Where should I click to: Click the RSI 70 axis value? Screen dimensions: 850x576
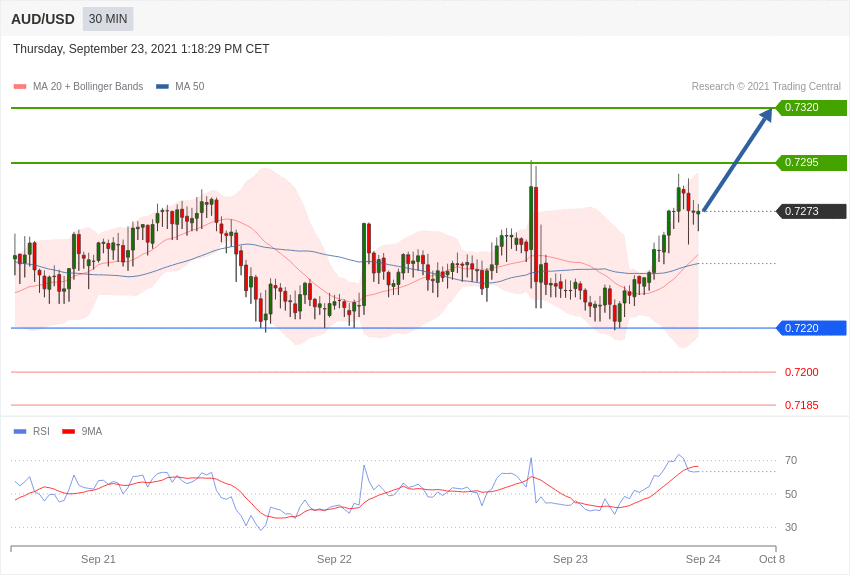coord(791,461)
